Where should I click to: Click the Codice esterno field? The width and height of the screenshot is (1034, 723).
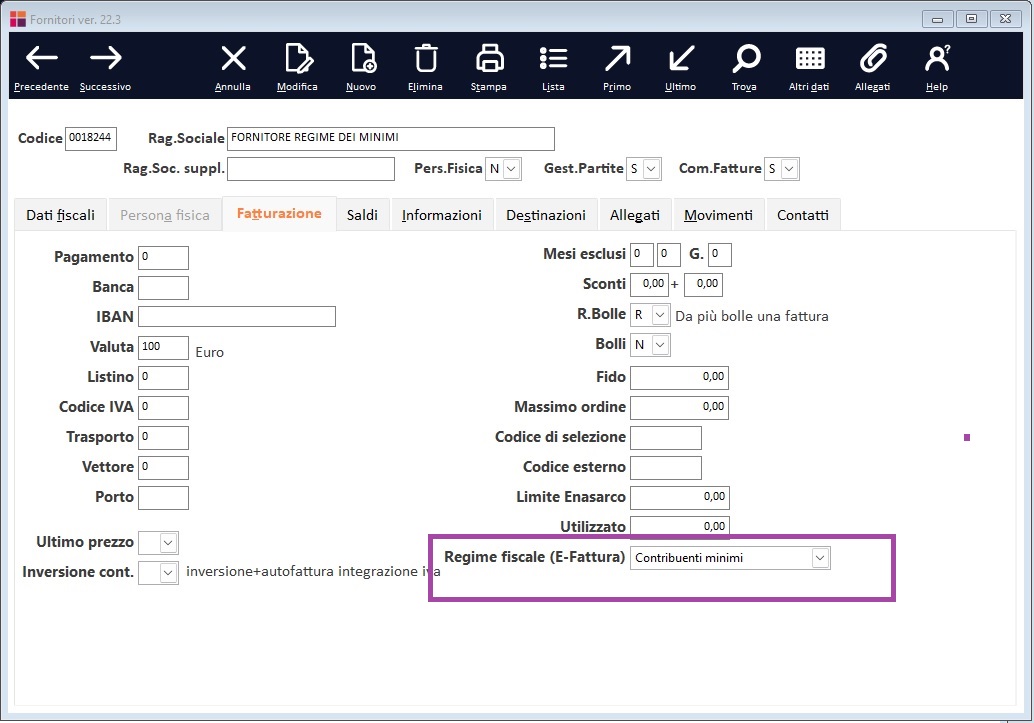666,468
